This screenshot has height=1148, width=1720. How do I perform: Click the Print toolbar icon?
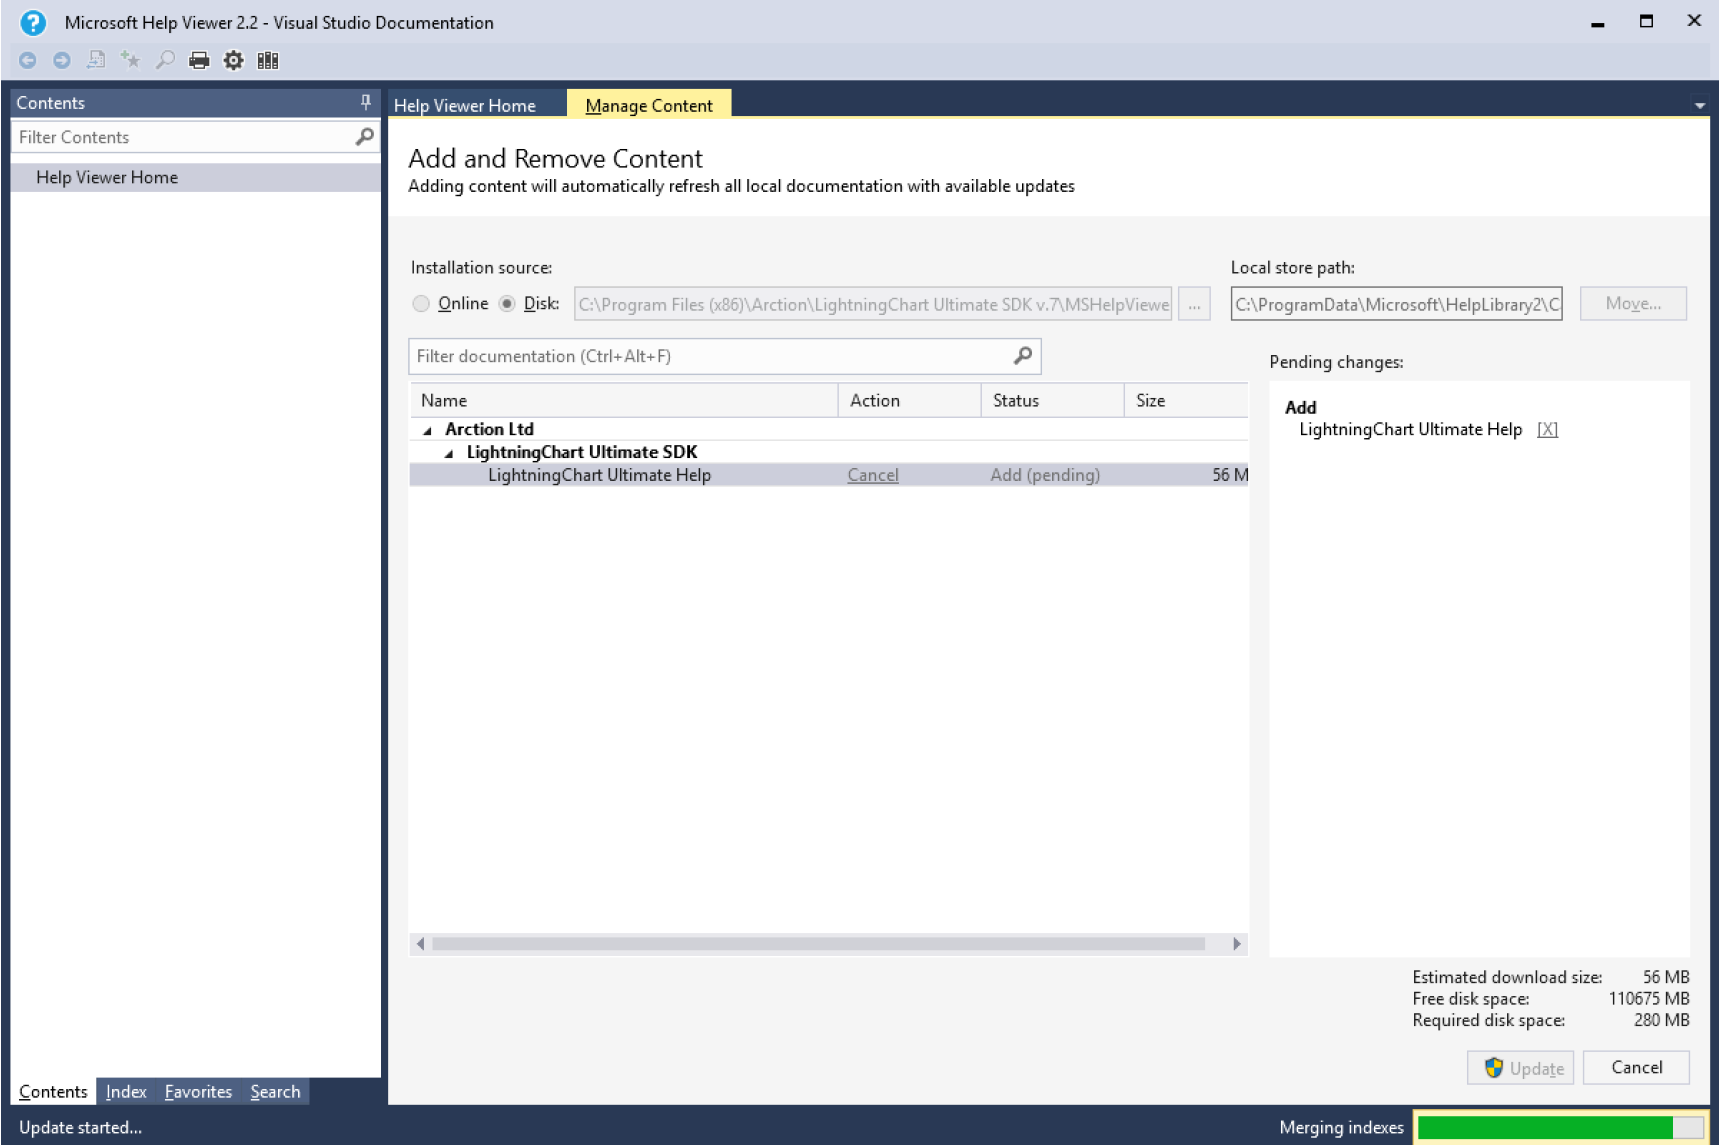(x=199, y=61)
